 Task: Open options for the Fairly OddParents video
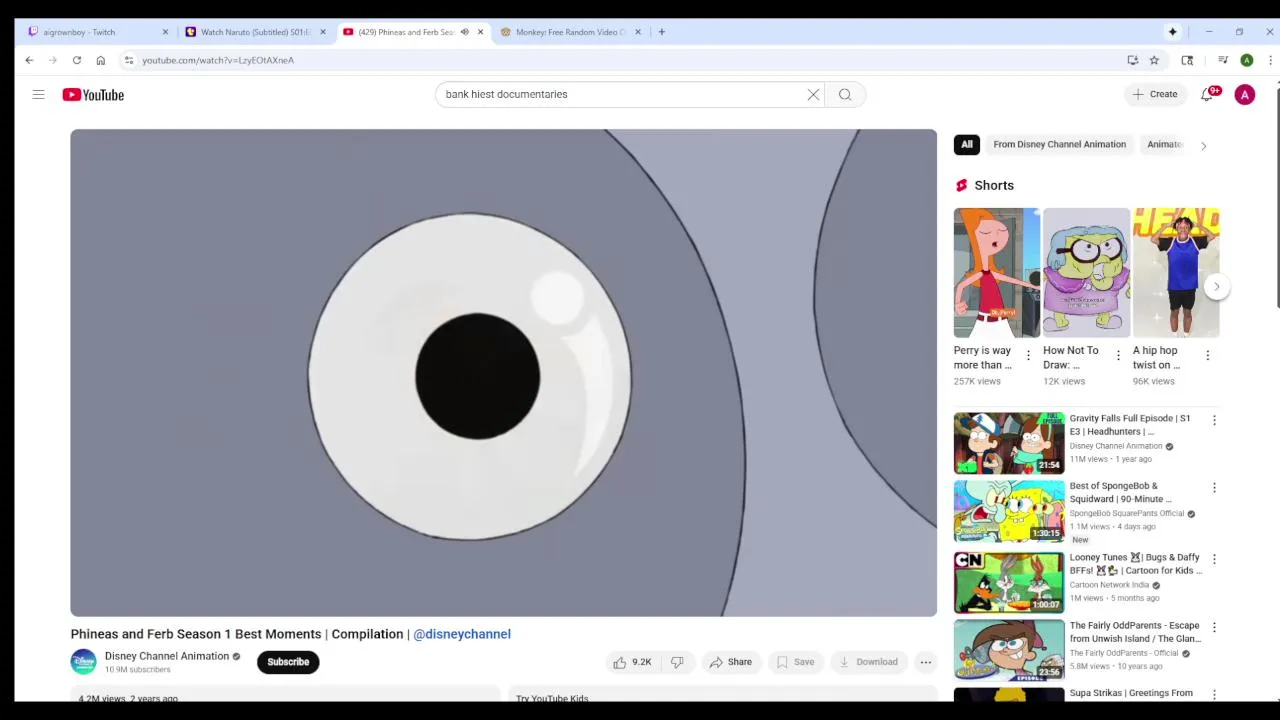1214,628
